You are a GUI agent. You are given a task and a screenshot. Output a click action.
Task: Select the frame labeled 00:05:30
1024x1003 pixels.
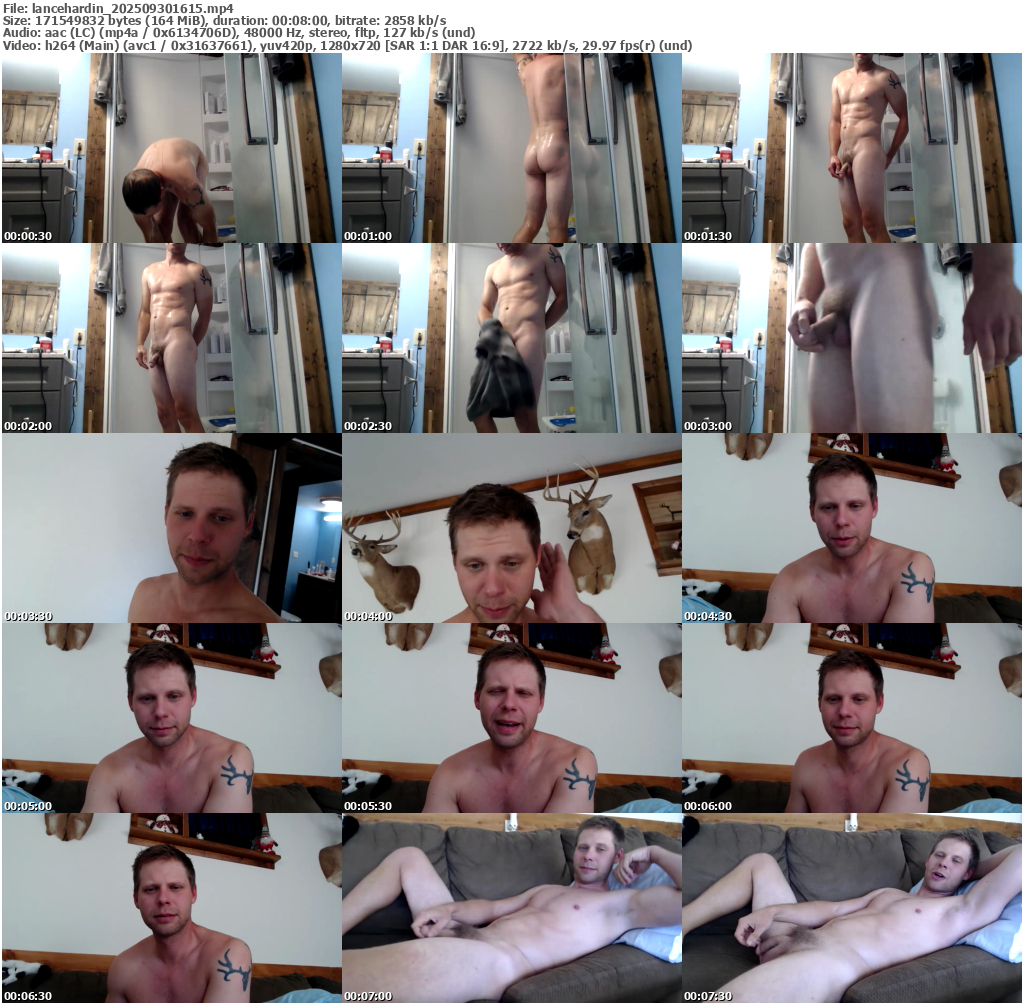[x=512, y=718]
